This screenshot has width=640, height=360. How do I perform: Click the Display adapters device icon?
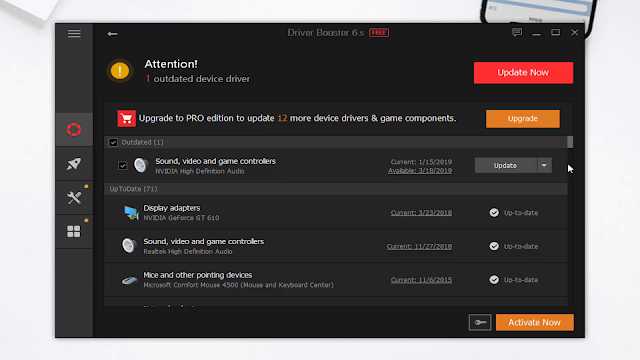pos(131,213)
